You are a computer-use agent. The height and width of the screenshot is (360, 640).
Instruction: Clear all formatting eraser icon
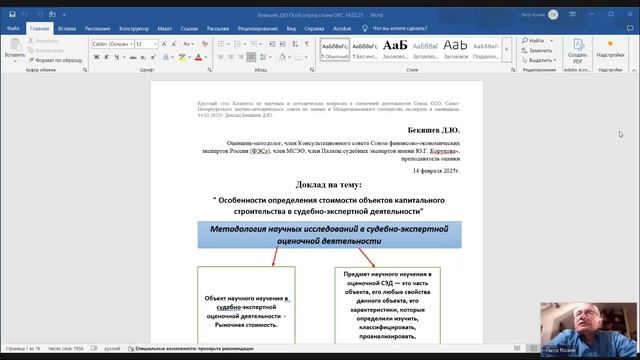(x=205, y=44)
